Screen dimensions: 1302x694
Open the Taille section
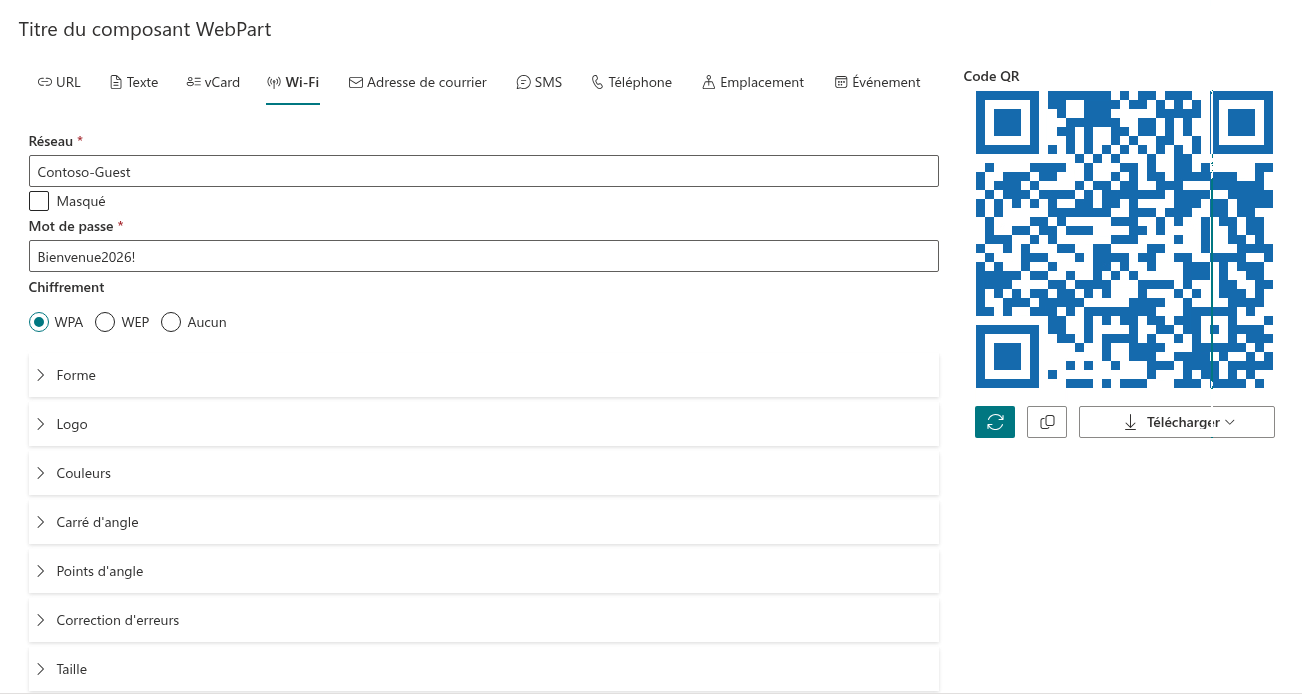pyautogui.click(x=484, y=669)
